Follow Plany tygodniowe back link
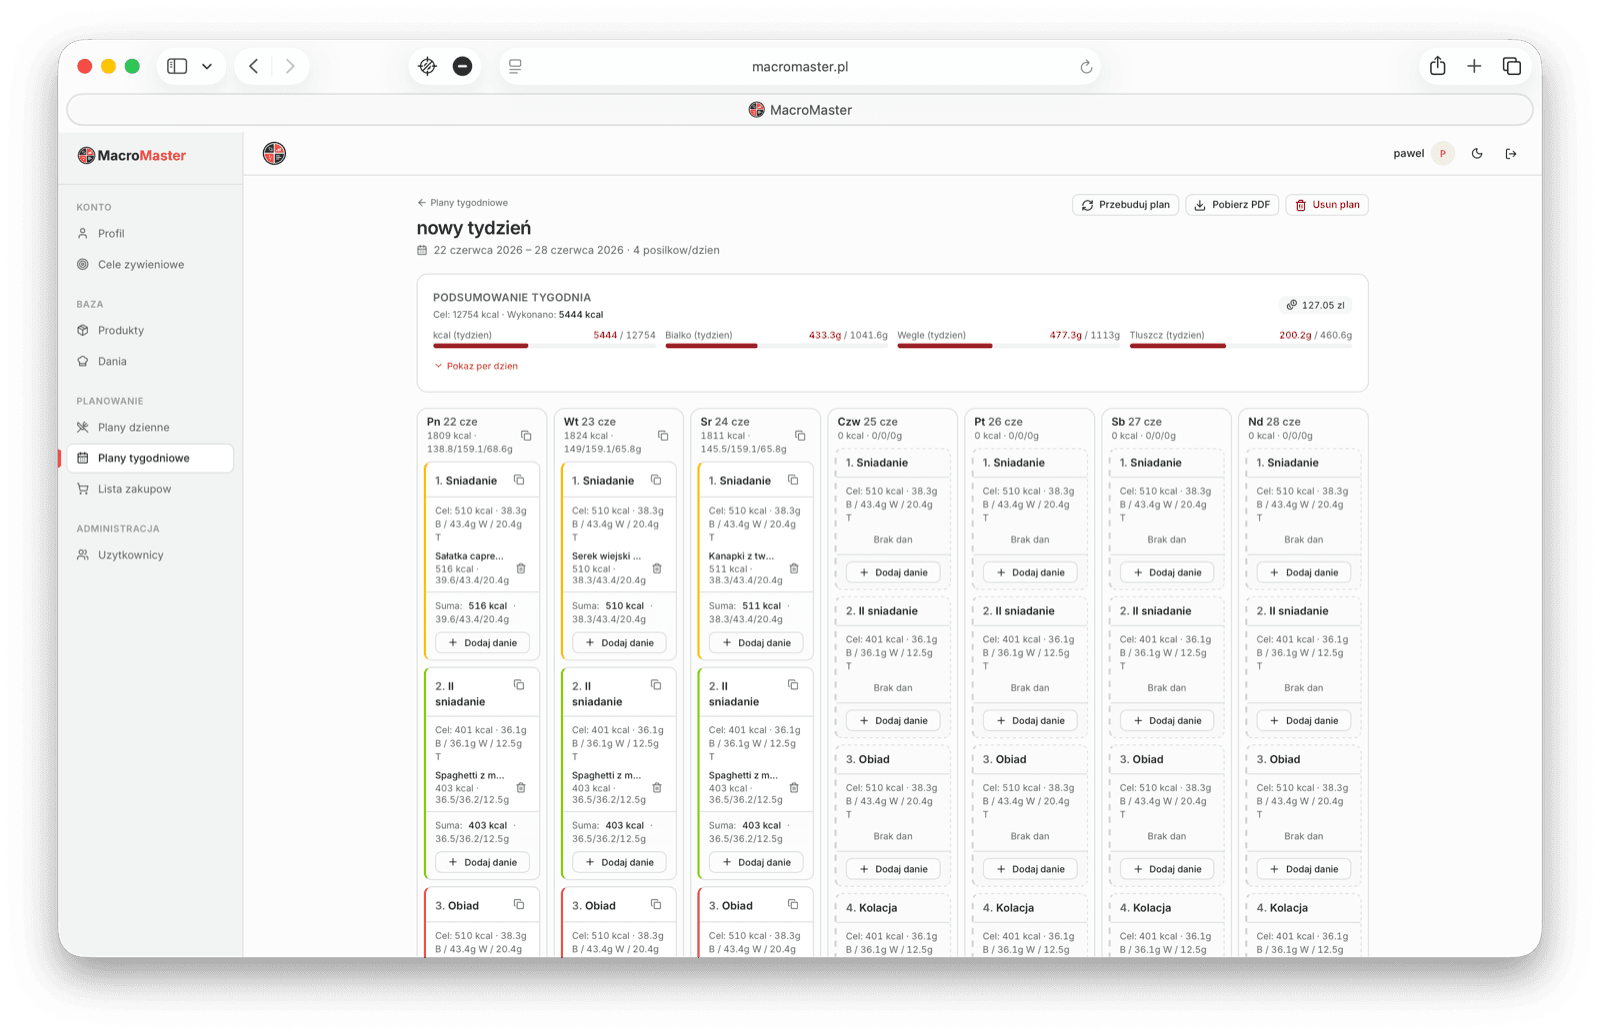Screen dimensions: 1600x1034 coord(463,202)
